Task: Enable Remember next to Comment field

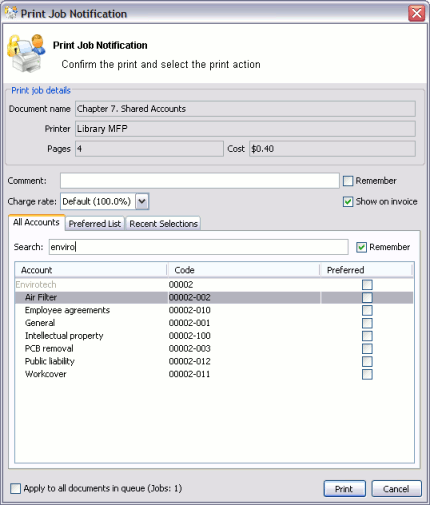Action: (x=348, y=181)
